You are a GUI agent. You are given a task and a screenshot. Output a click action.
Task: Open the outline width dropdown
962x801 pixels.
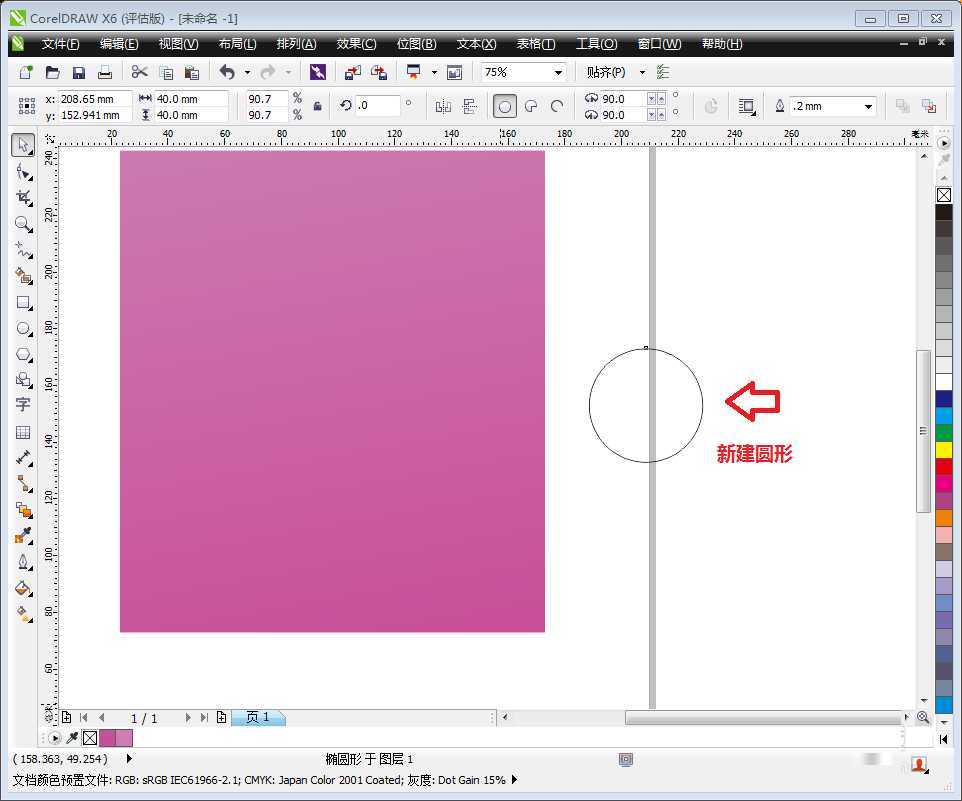coord(869,105)
